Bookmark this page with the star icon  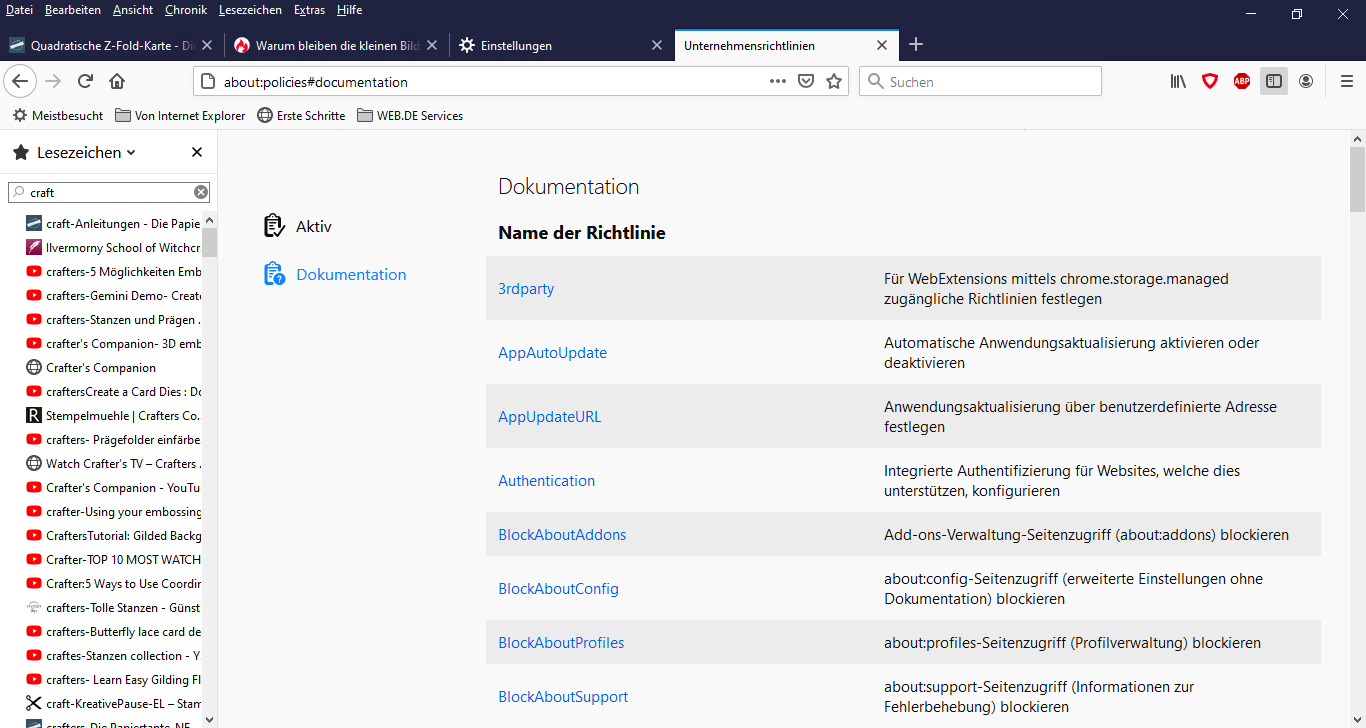pos(834,82)
